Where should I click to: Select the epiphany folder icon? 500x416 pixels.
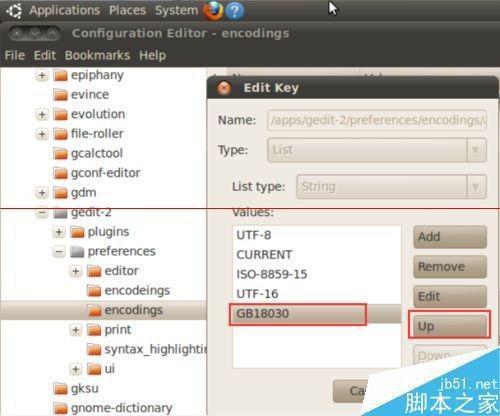60,75
